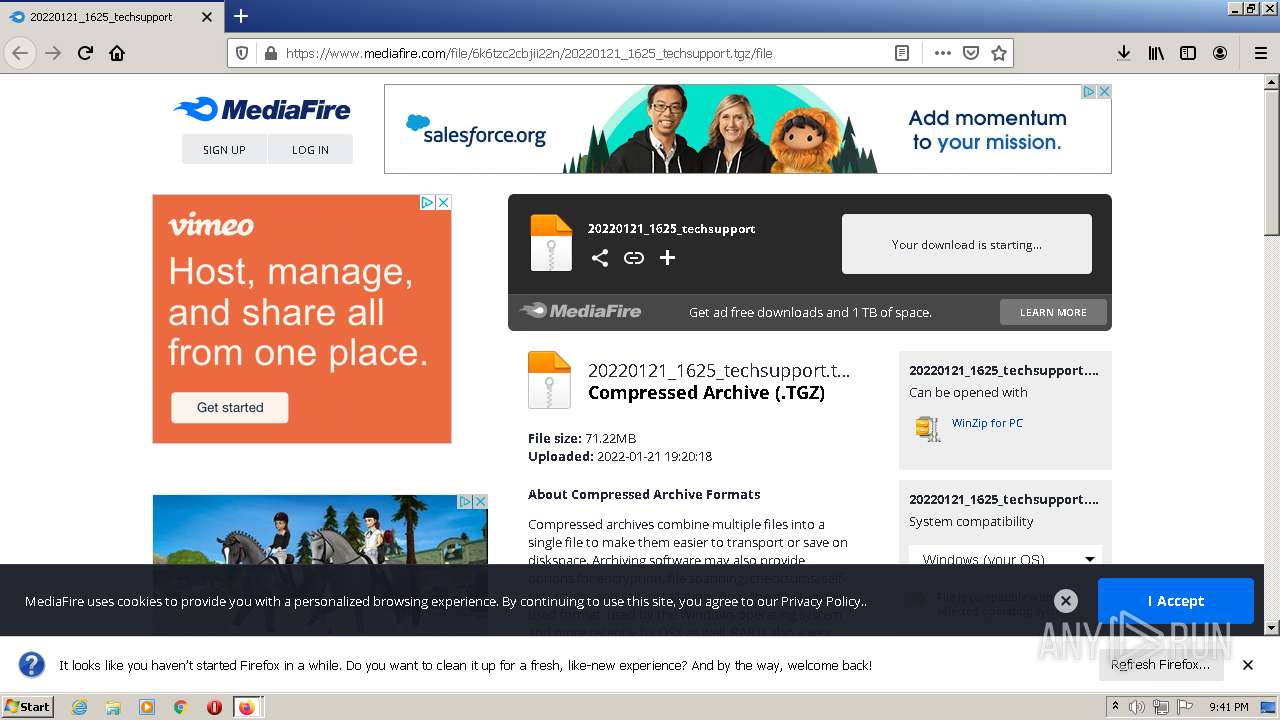The width and height of the screenshot is (1280, 720).
Task: Open tracking protection shield icon
Action: point(242,53)
